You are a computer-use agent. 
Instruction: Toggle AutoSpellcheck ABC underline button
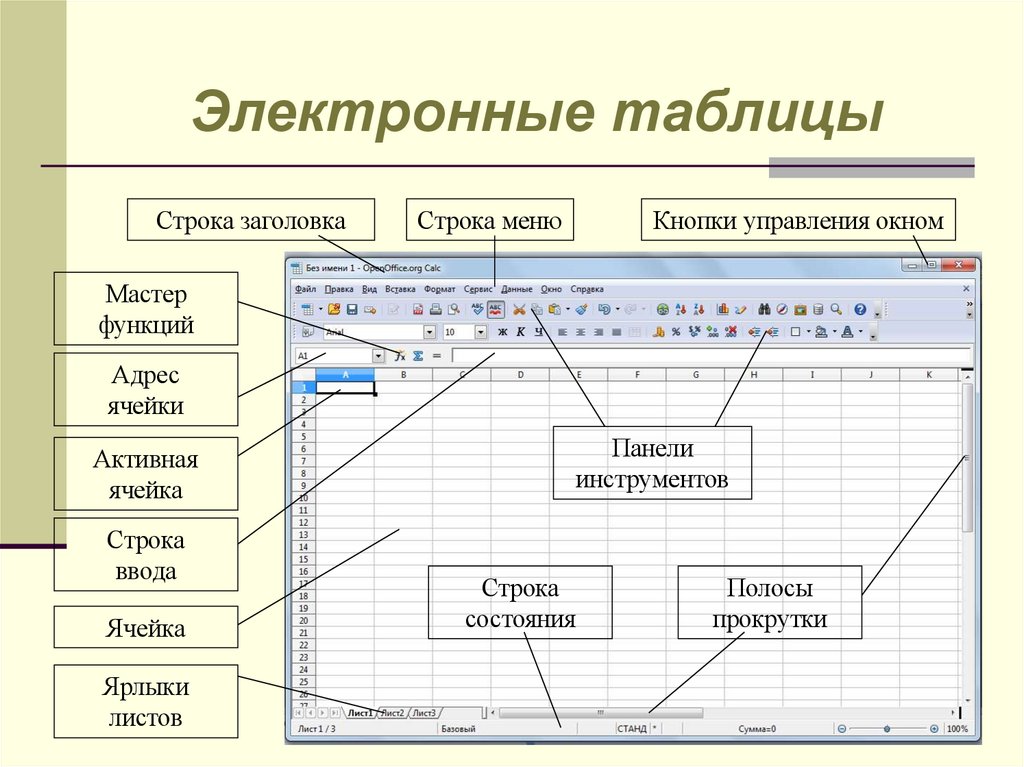pyautogui.click(x=496, y=309)
